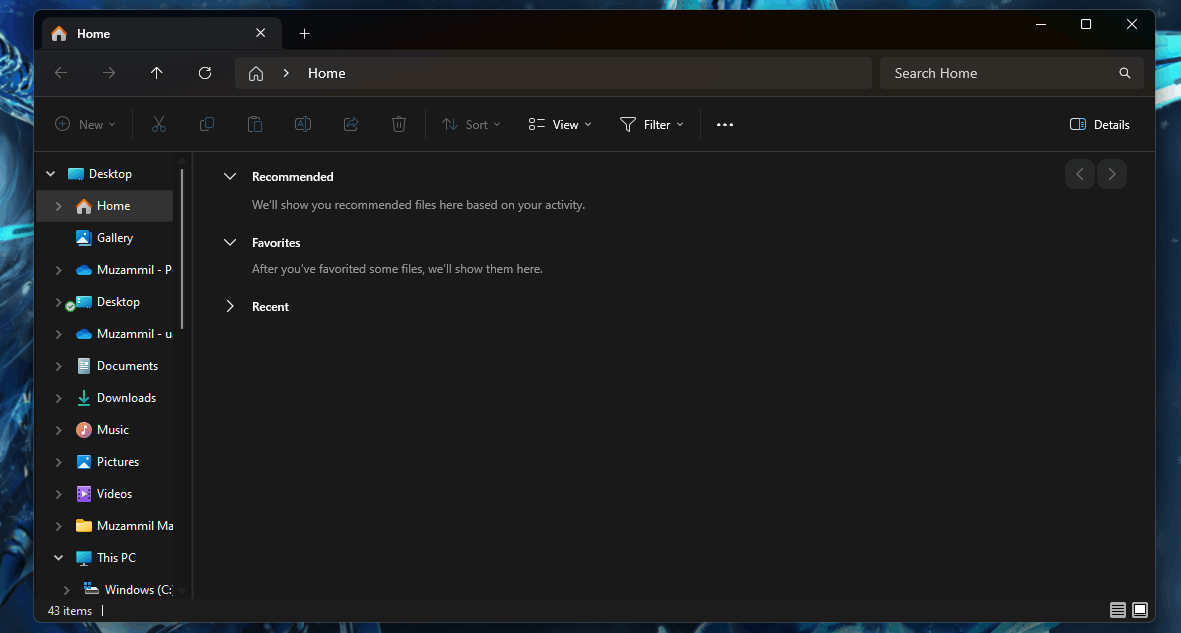The height and width of the screenshot is (633, 1181).
Task: Select Windows (C:) drive
Action: (x=104, y=590)
